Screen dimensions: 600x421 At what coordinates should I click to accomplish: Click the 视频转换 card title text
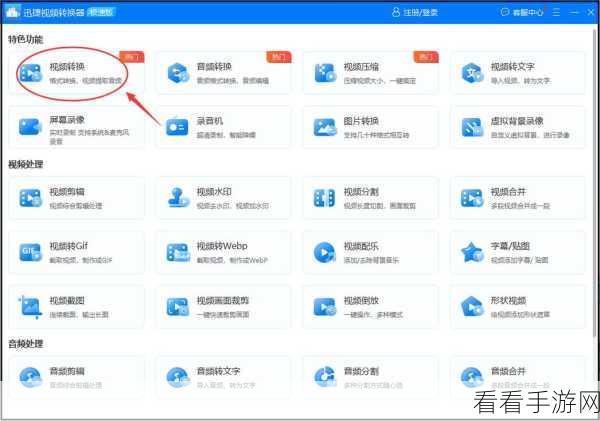(67, 67)
